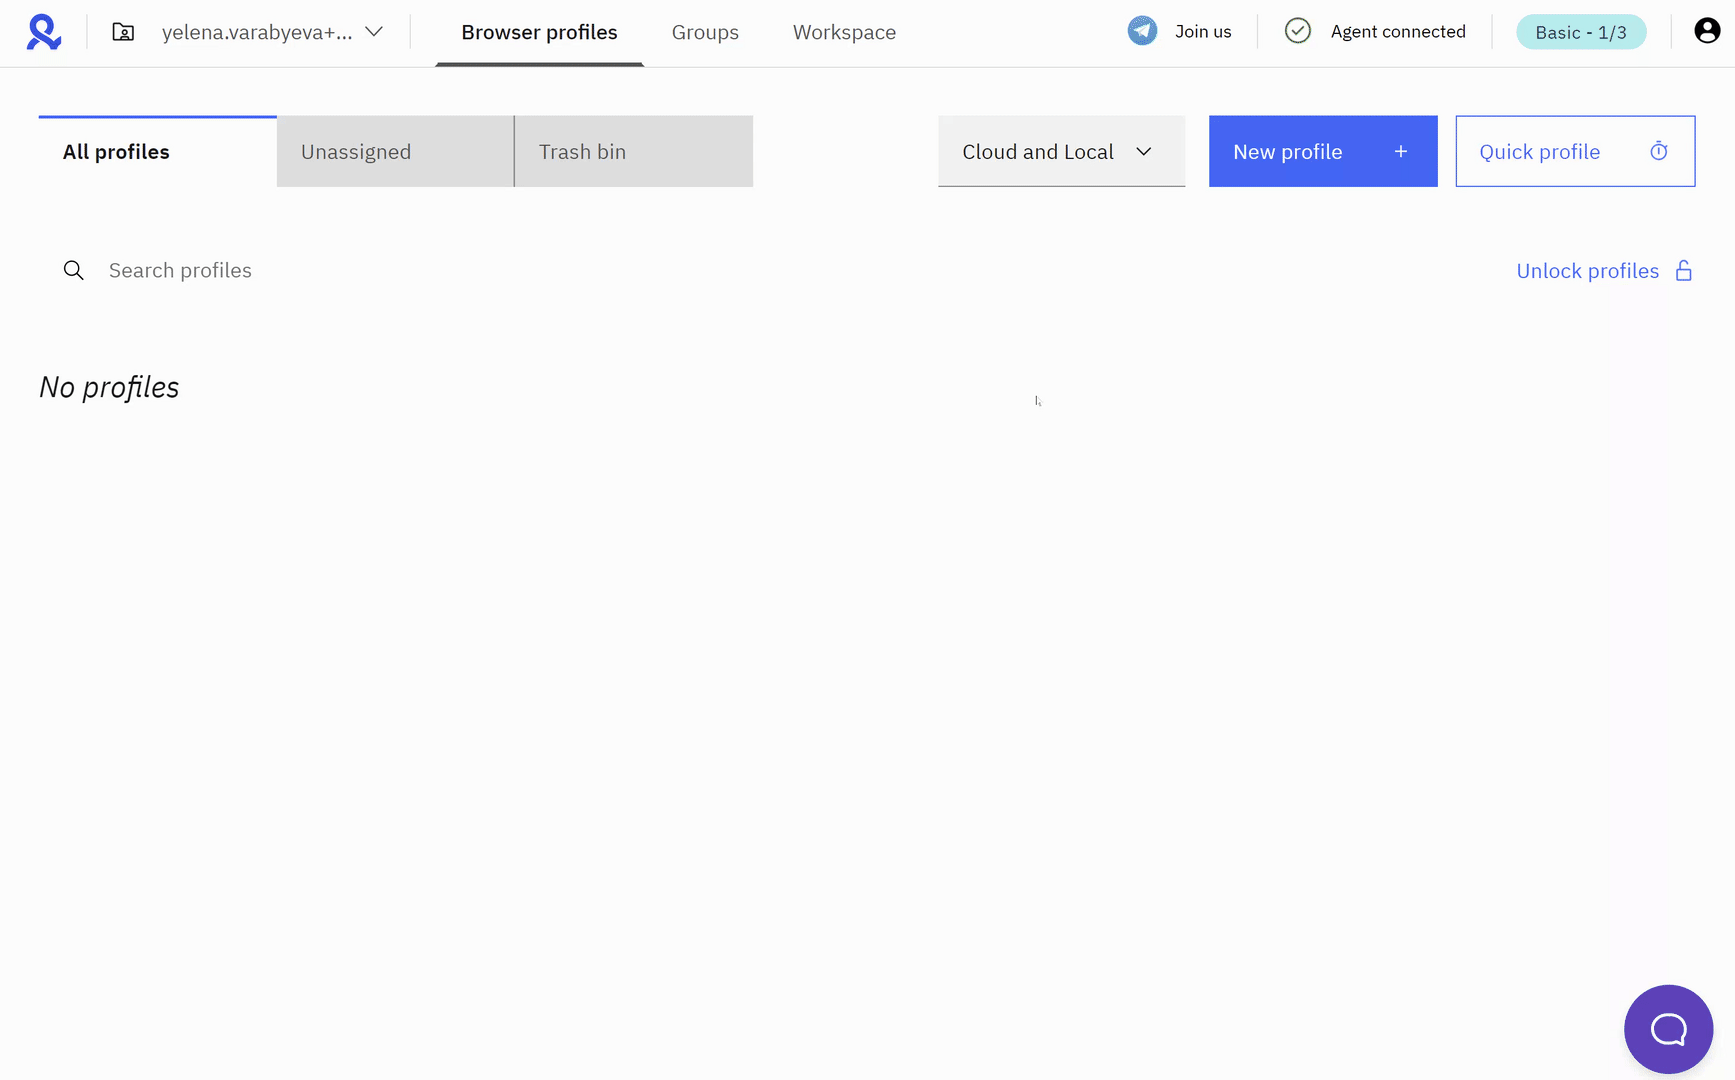Focus the Search profiles field
Viewport: 1735px width, 1080px height.
(180, 270)
